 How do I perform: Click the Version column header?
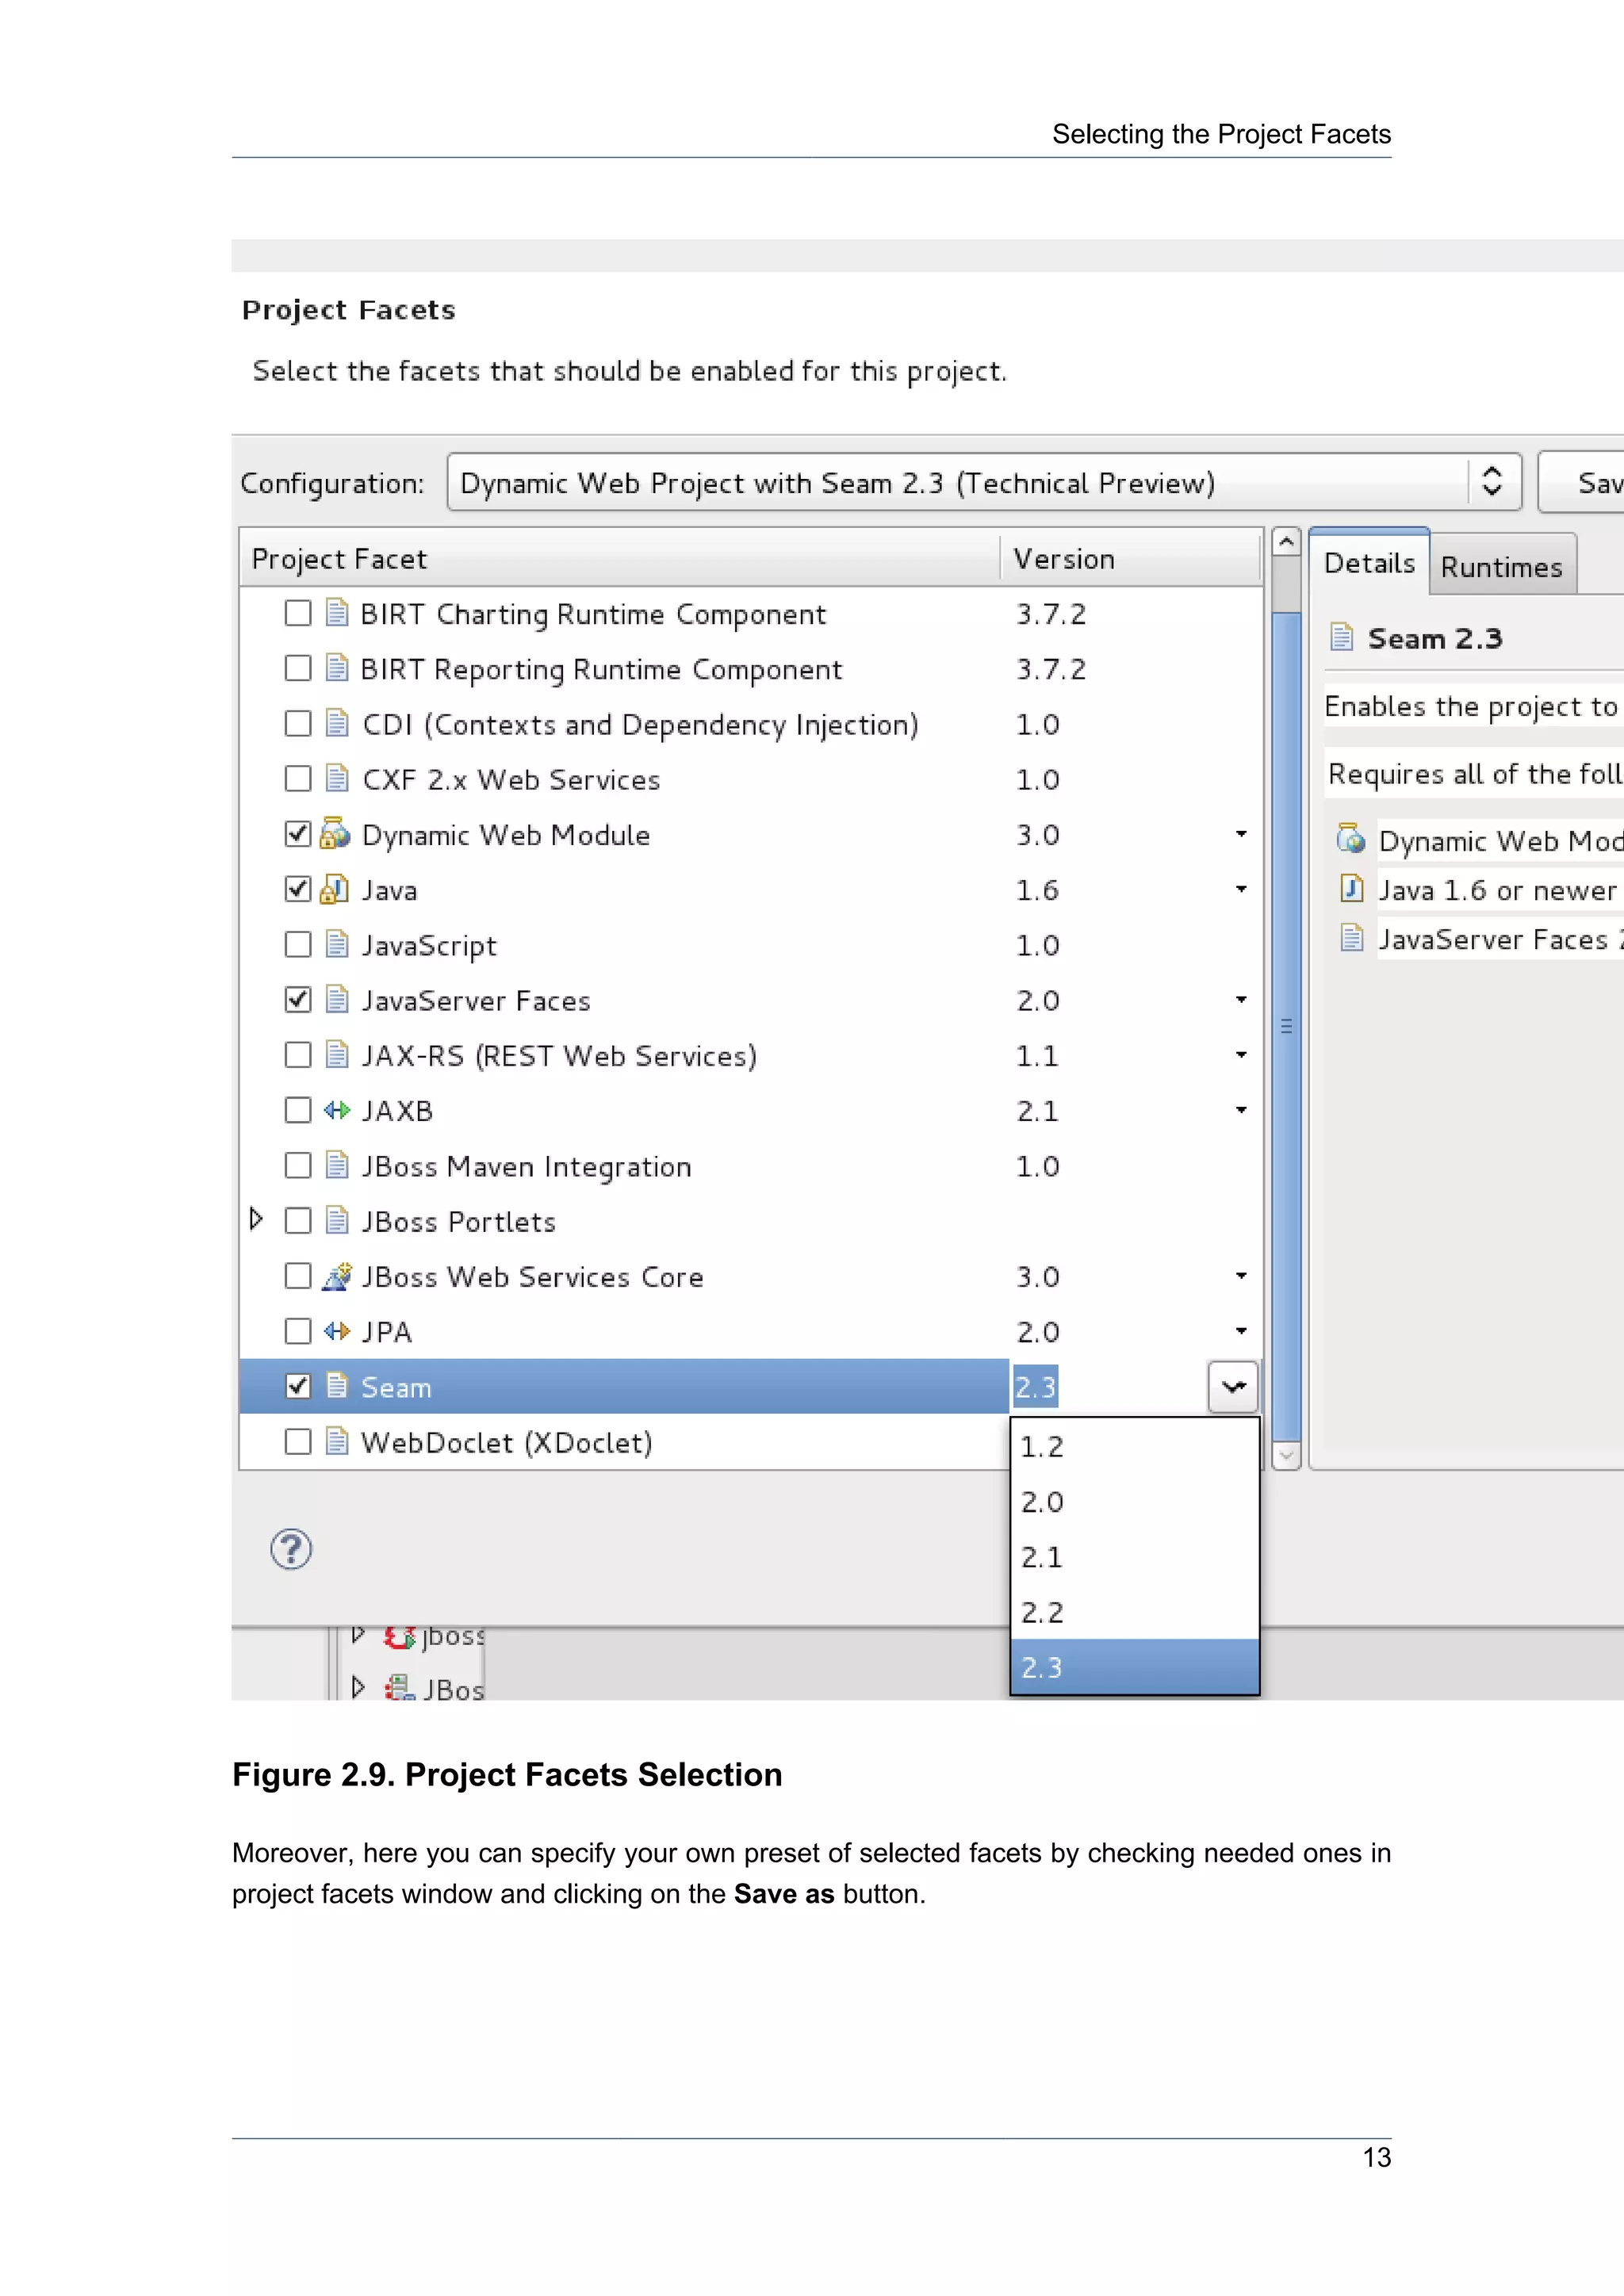(x=1130, y=558)
